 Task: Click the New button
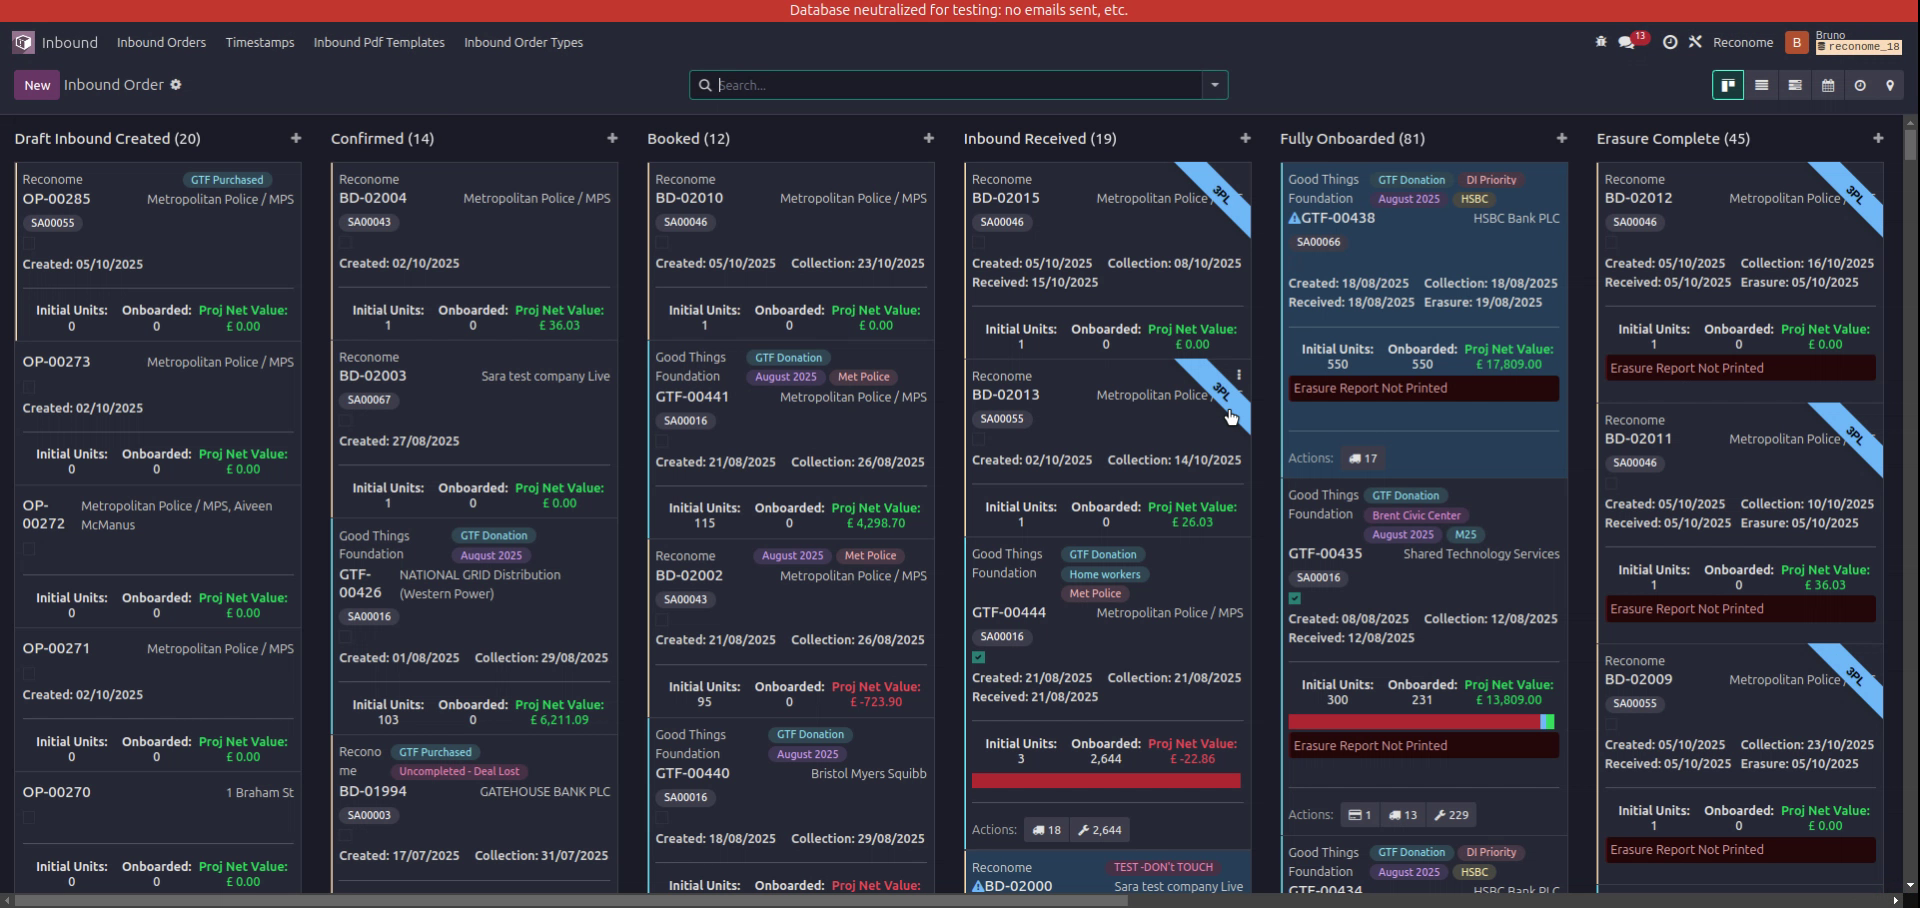point(36,85)
